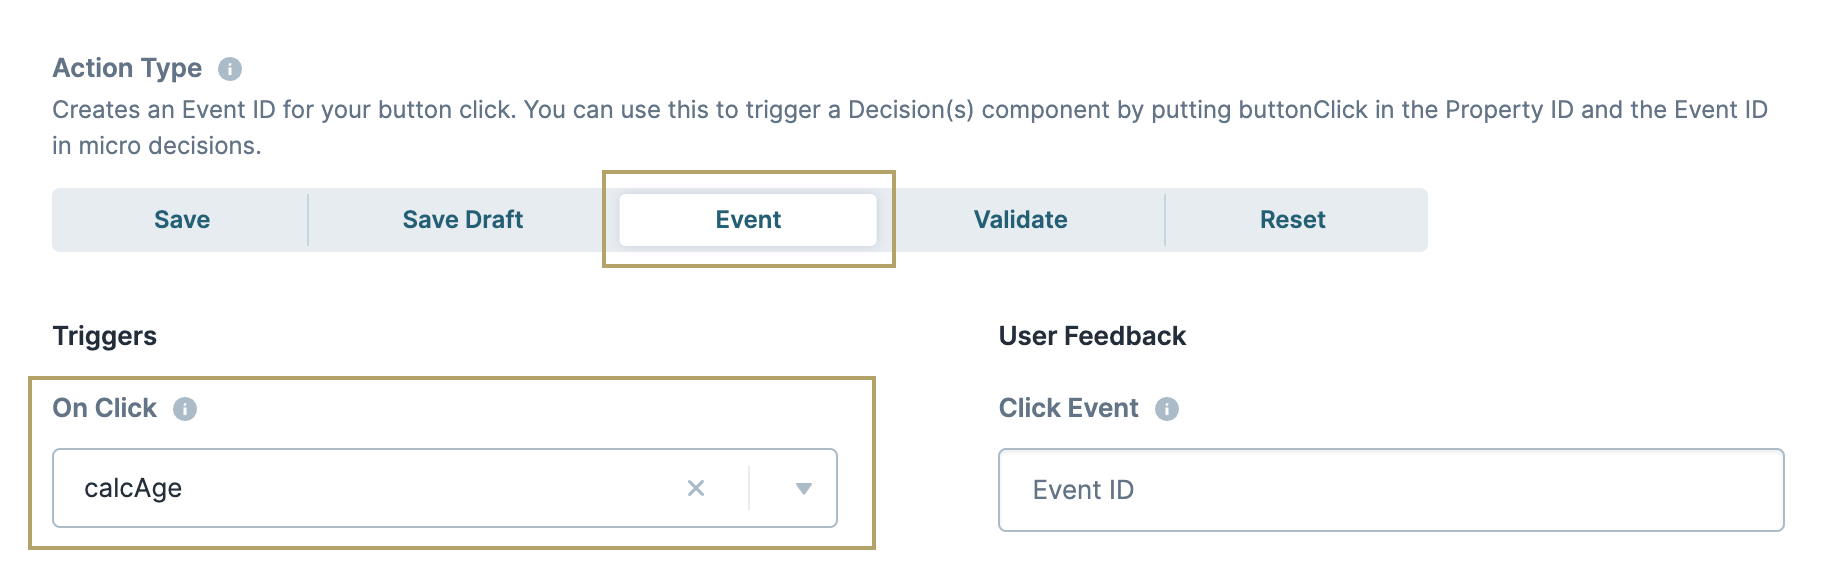Image resolution: width=1834 pixels, height=584 pixels.
Task: Click the User Feedback section heading
Action: (x=1092, y=336)
